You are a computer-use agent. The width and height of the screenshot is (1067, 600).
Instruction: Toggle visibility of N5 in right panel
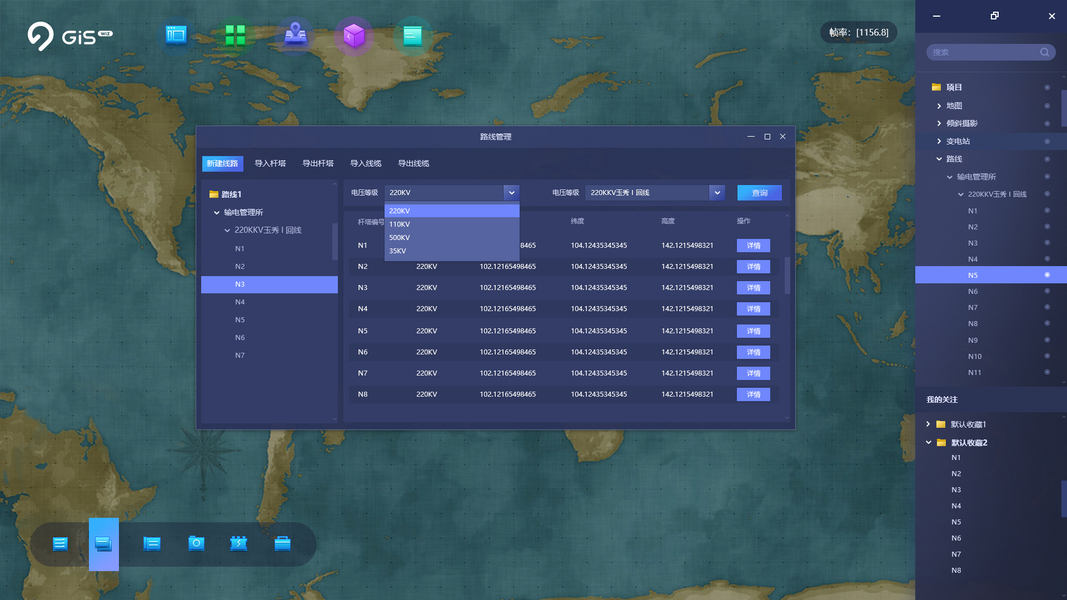(1047, 275)
